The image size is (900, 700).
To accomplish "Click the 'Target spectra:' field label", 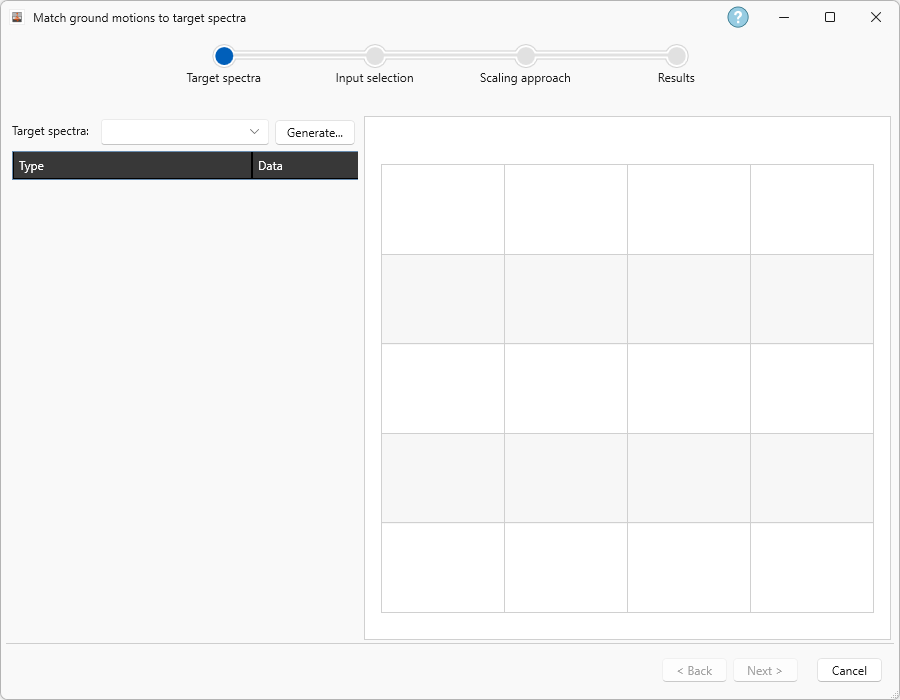I will pos(51,131).
